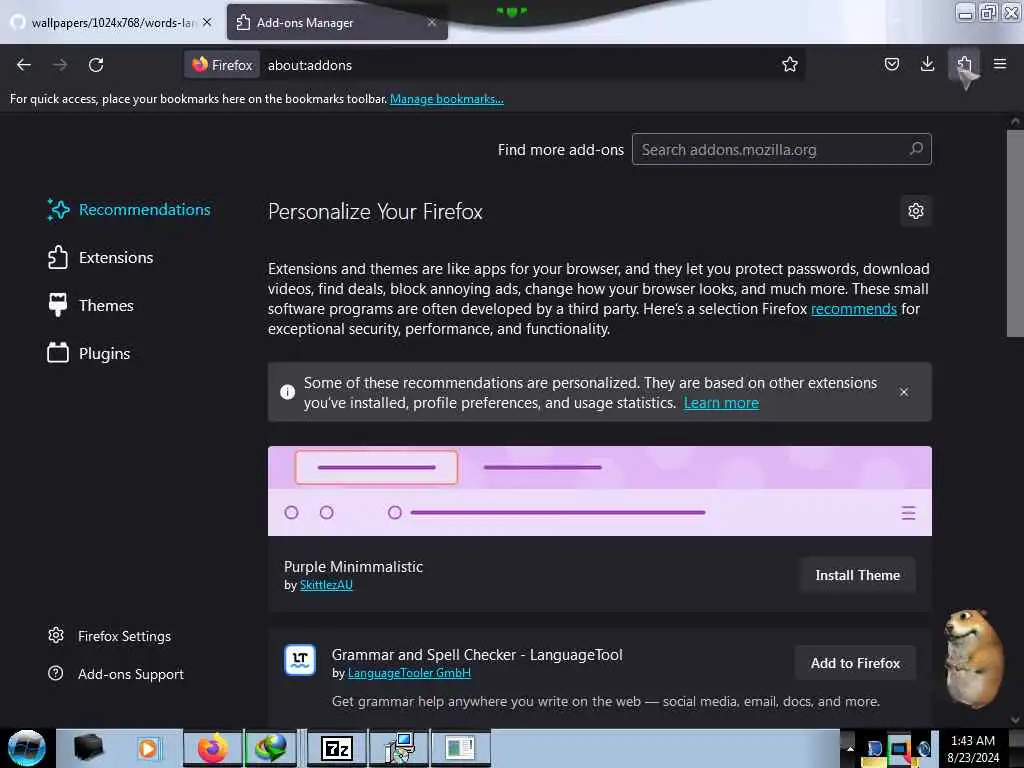
Task: Close the Add-ons Manager tab
Action: point(432,22)
